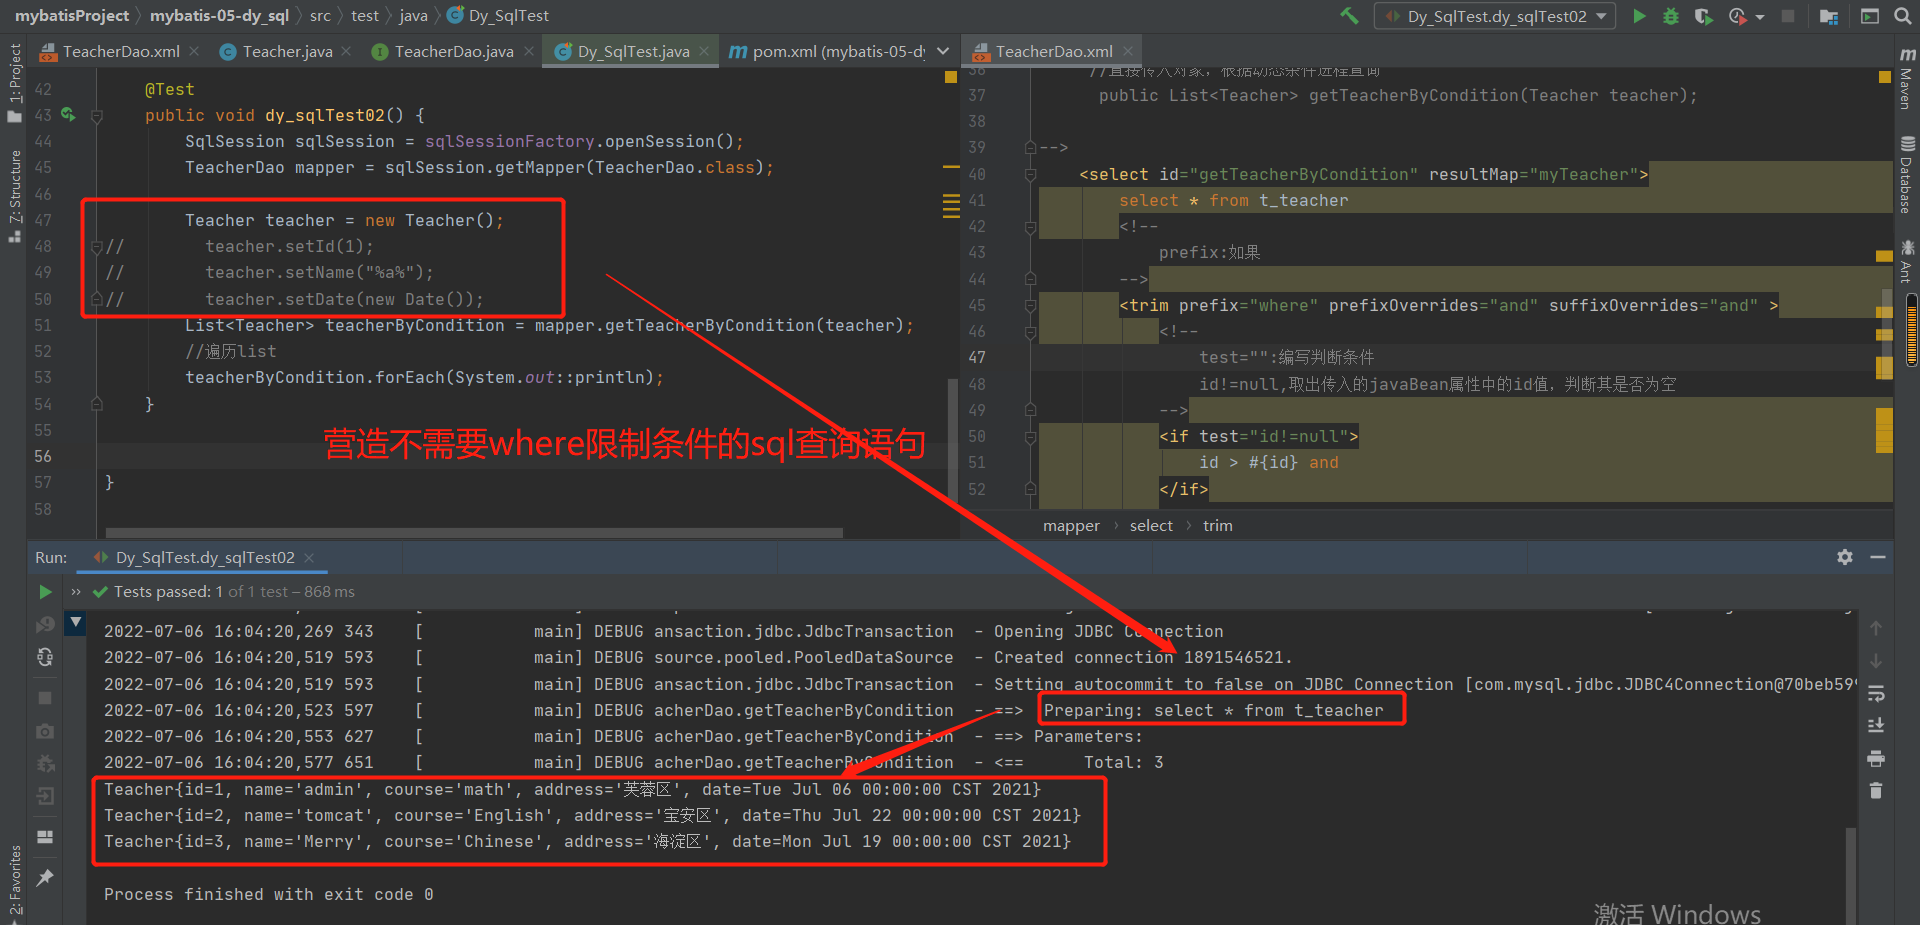Clear all console output with the trash icon
This screenshot has width=1920, height=925.
[1876, 790]
